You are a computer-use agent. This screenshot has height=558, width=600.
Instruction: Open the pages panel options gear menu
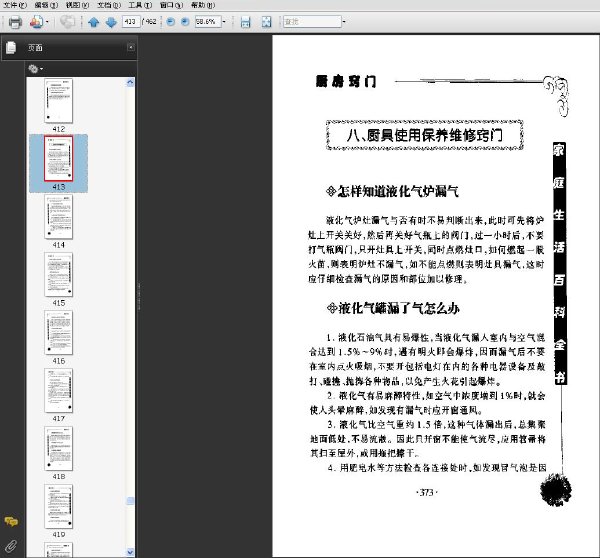point(35,69)
